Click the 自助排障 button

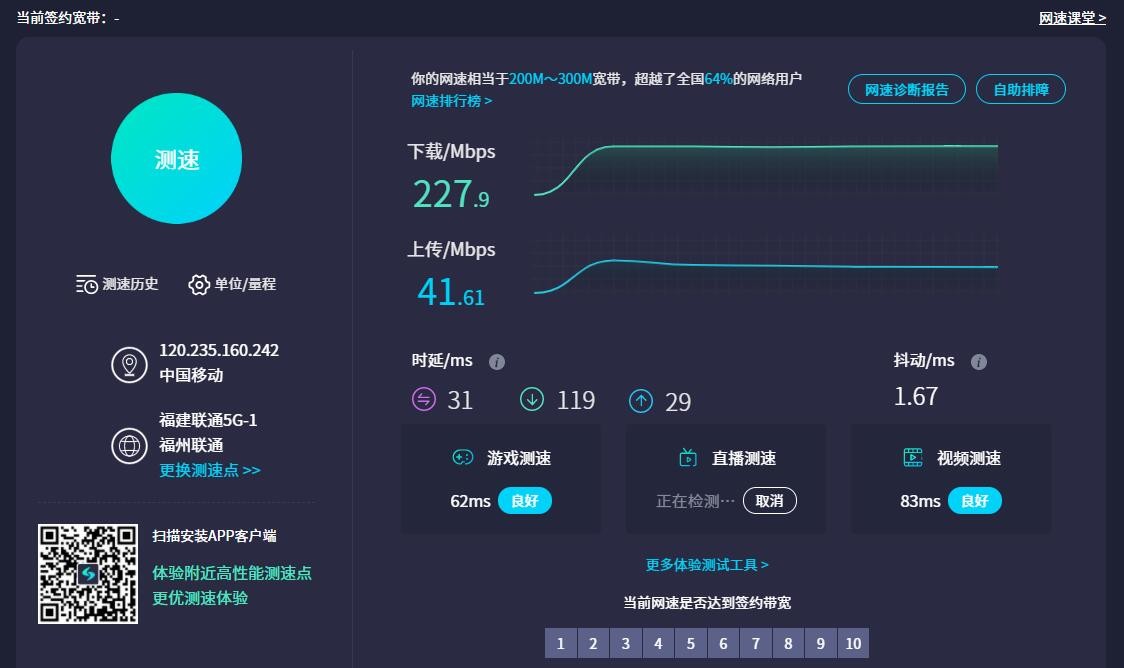(1021, 89)
